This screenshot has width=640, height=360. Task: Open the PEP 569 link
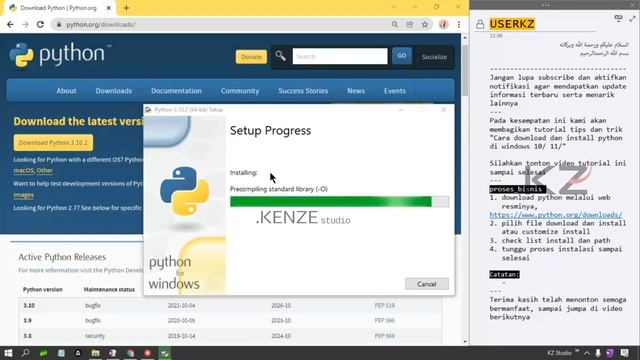(384, 336)
